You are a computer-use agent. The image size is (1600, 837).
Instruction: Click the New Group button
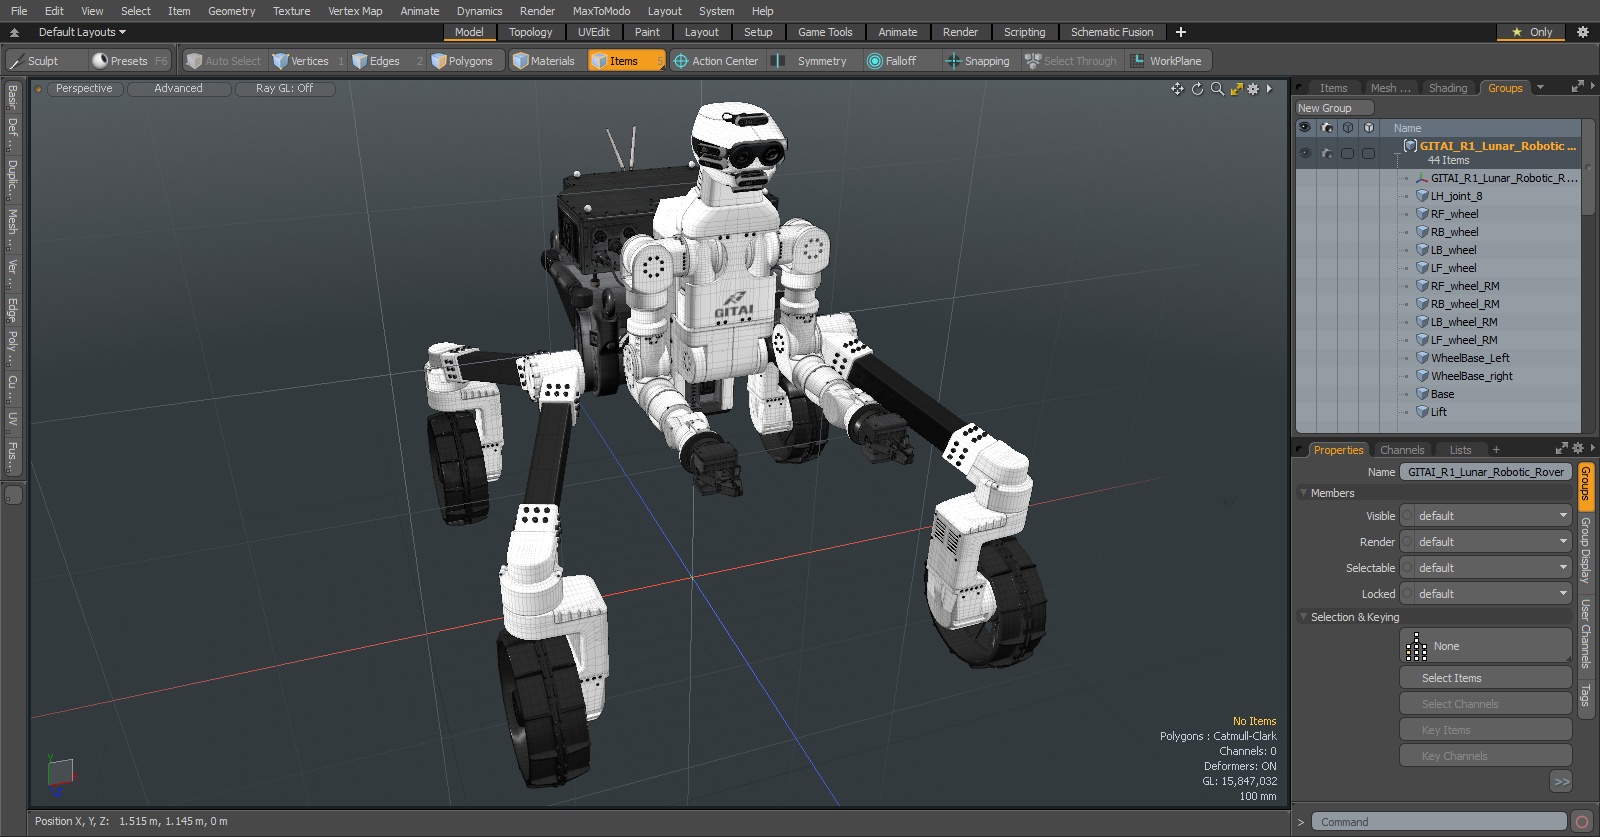tap(1334, 108)
